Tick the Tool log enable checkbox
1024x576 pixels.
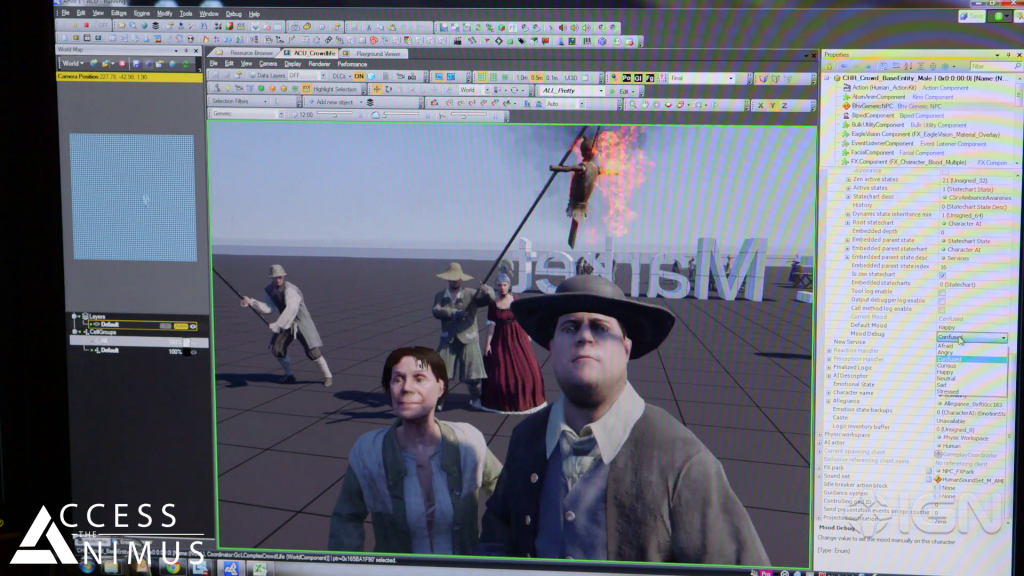click(x=942, y=292)
